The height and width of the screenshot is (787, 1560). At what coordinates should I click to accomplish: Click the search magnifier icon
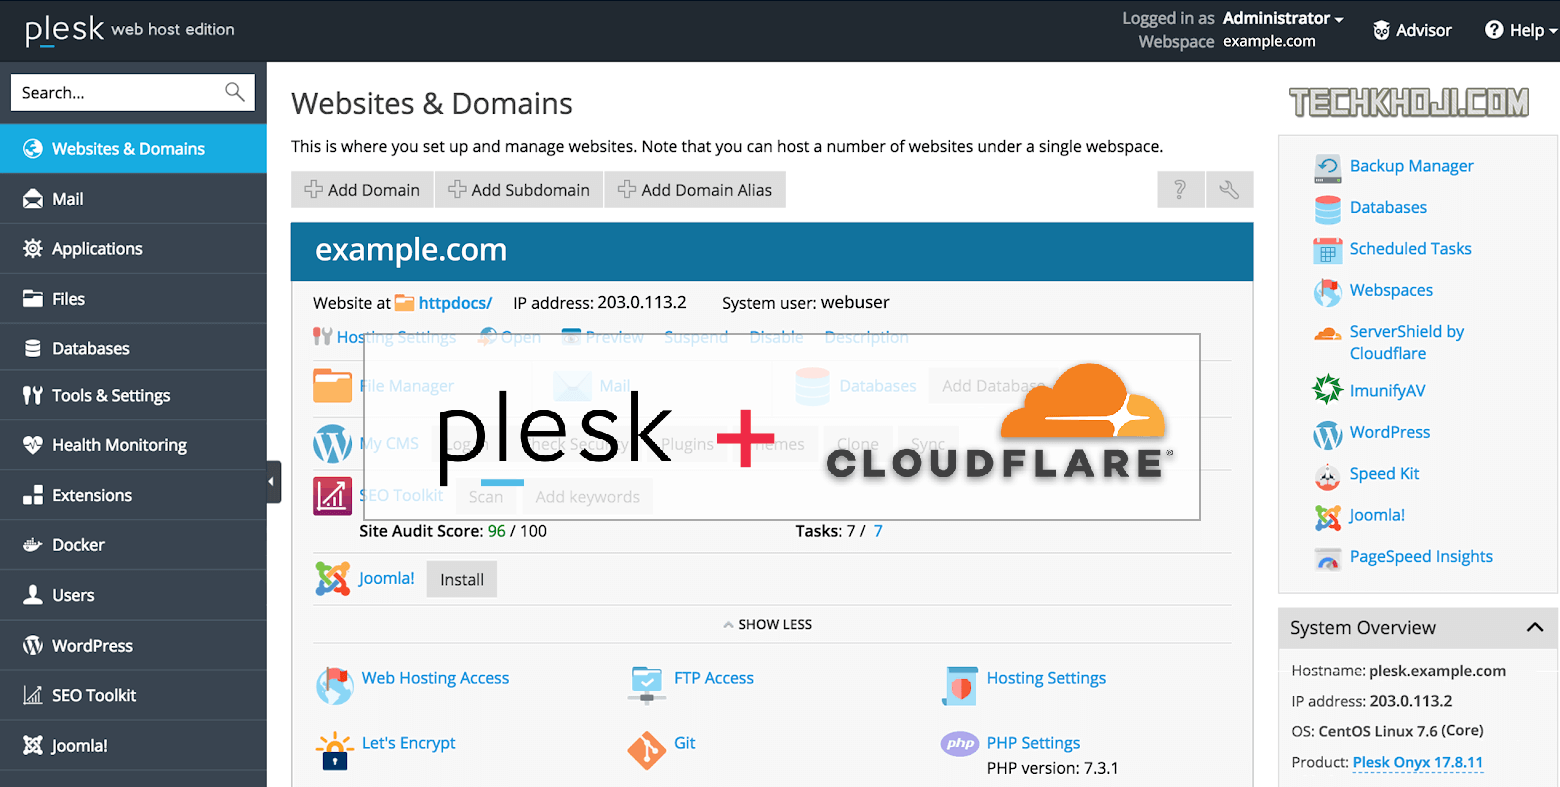(235, 92)
